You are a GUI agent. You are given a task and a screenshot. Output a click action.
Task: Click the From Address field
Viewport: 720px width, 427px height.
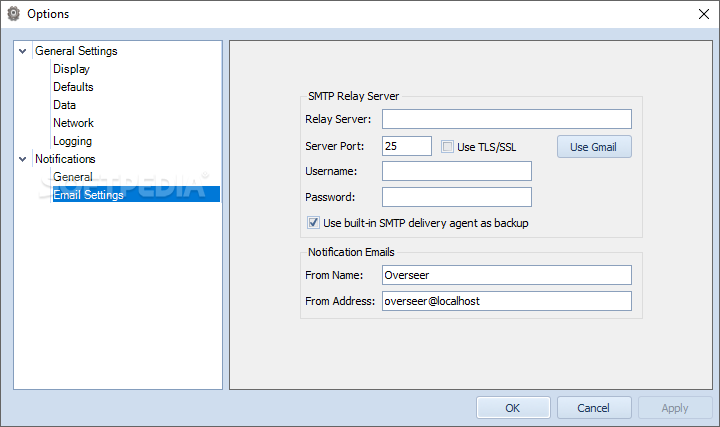pos(507,301)
